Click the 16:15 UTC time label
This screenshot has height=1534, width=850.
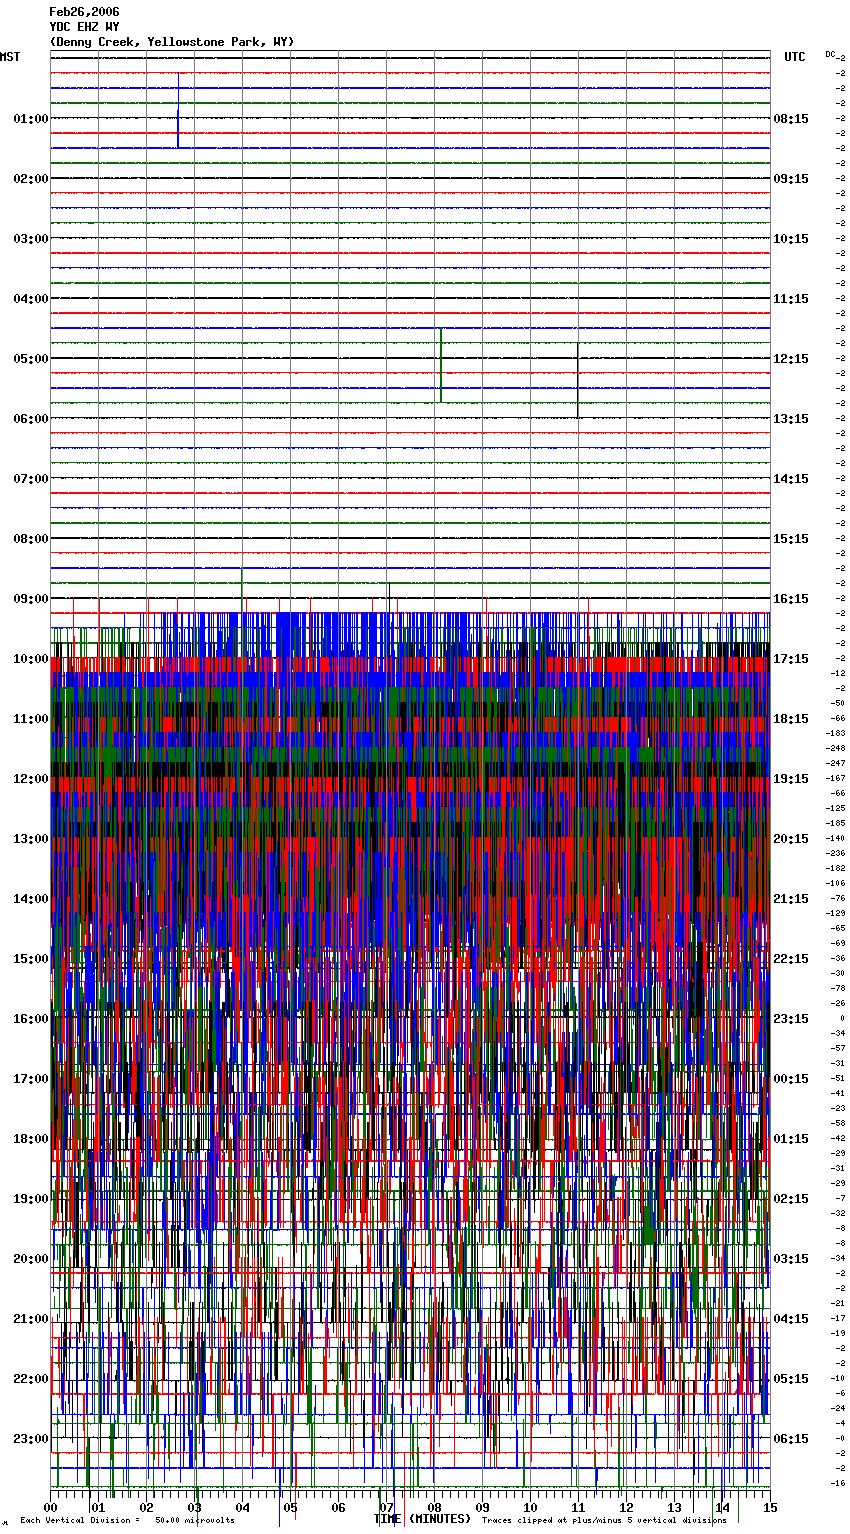(791, 598)
